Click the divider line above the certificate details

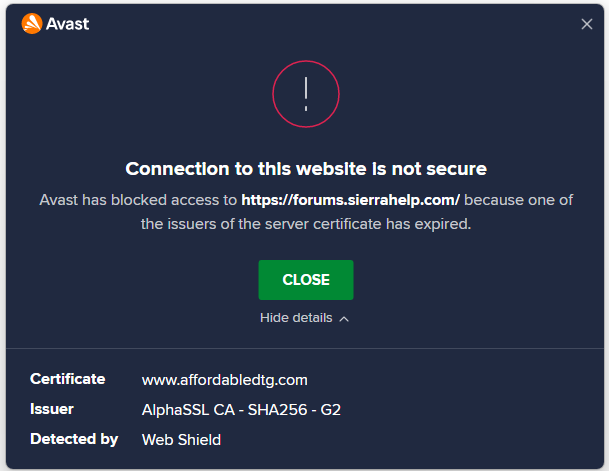[x=305, y=348]
